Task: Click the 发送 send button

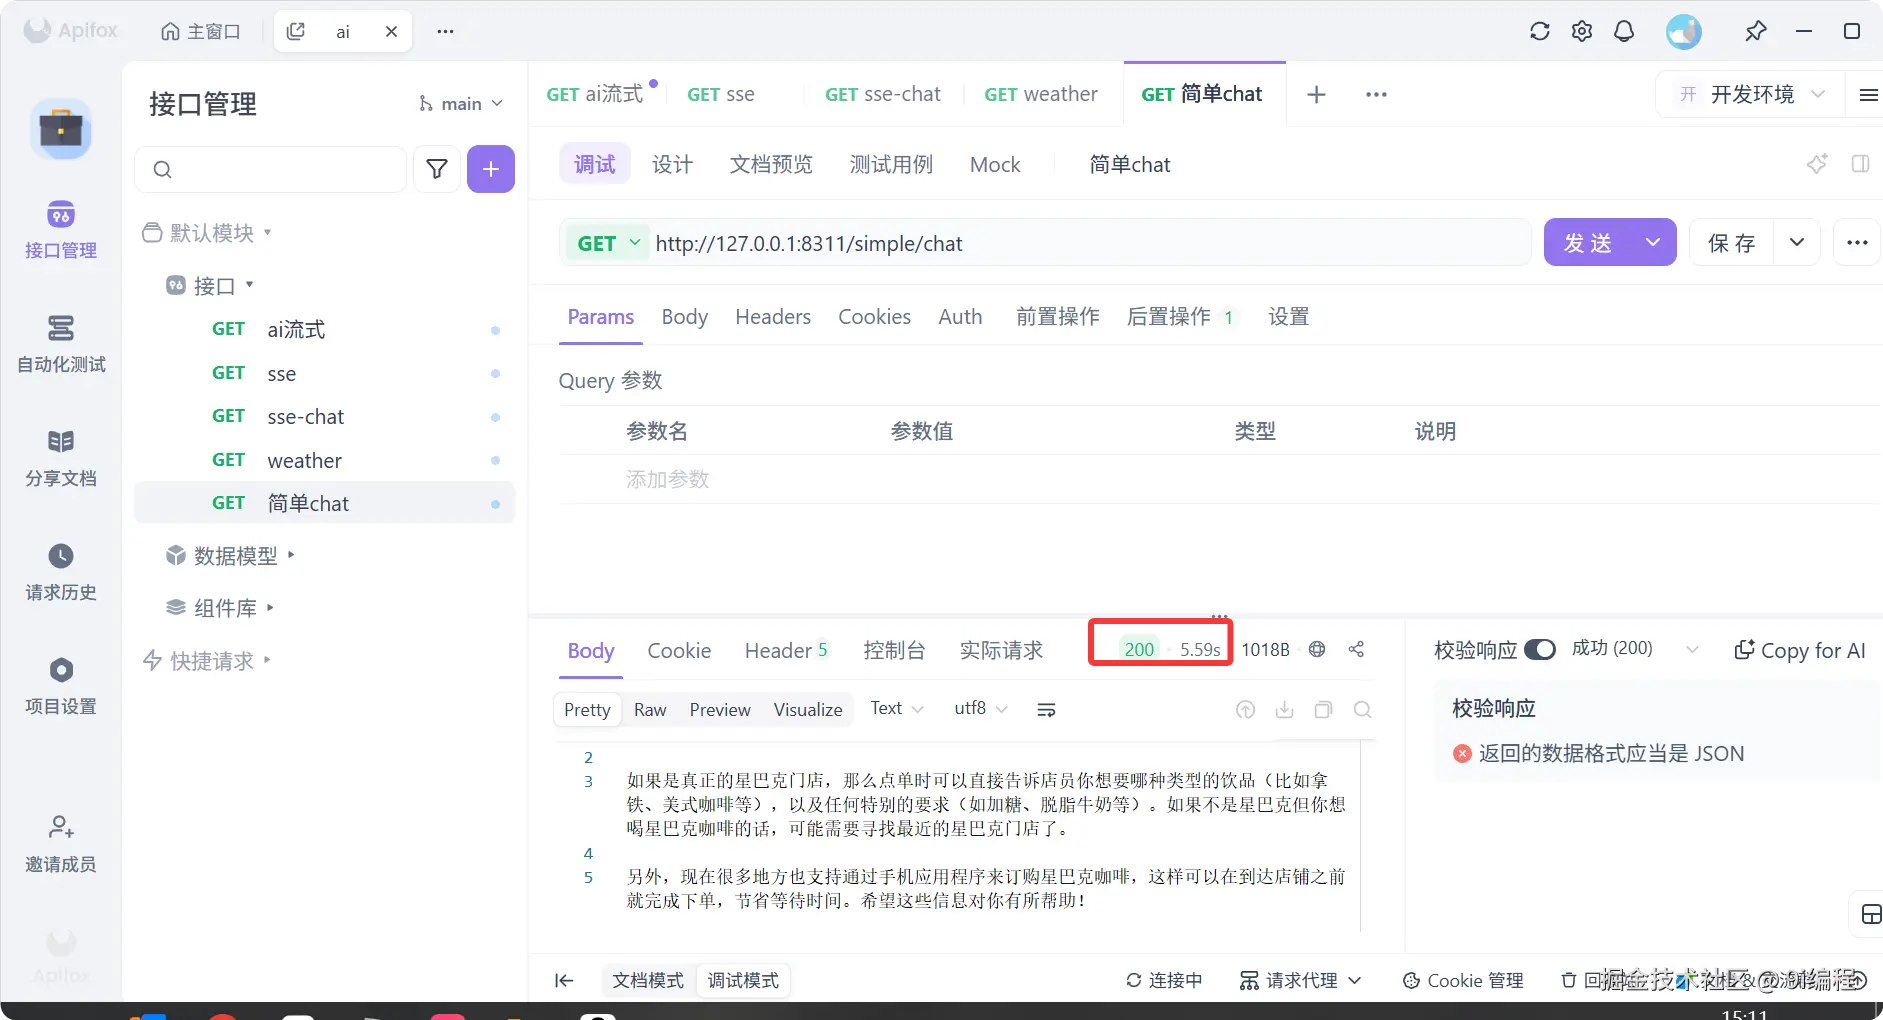Action: point(1588,243)
